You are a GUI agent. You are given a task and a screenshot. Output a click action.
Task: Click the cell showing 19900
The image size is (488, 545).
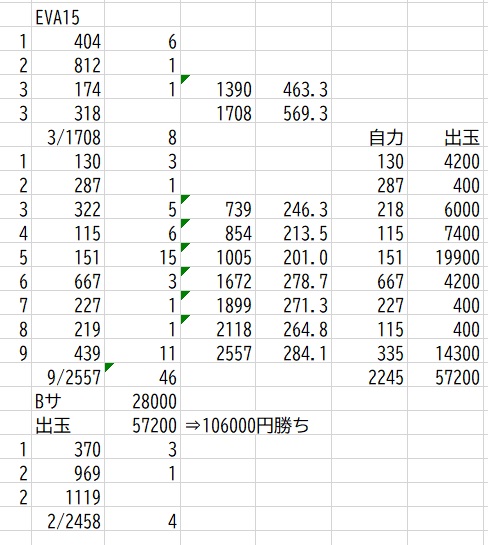tap(446, 257)
